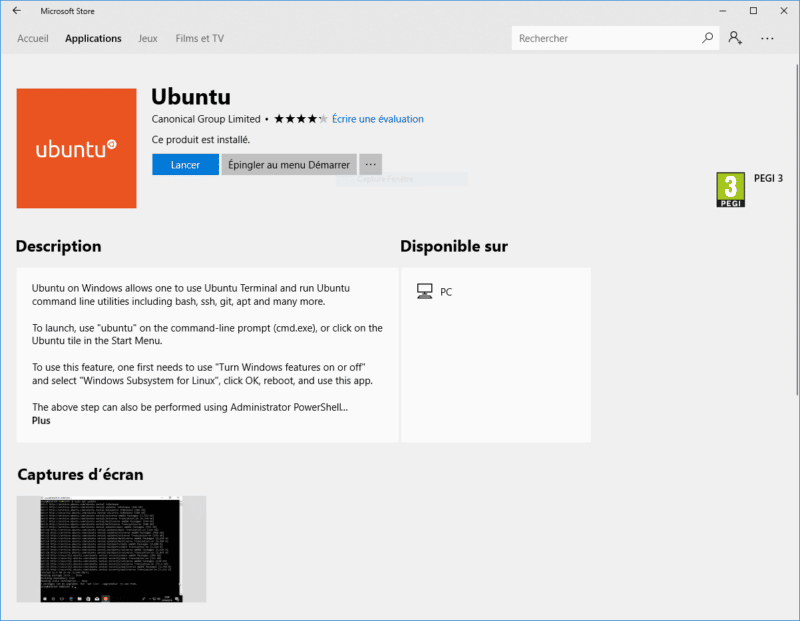Click inside the Rechercher search field
The height and width of the screenshot is (621, 800).
(600, 38)
